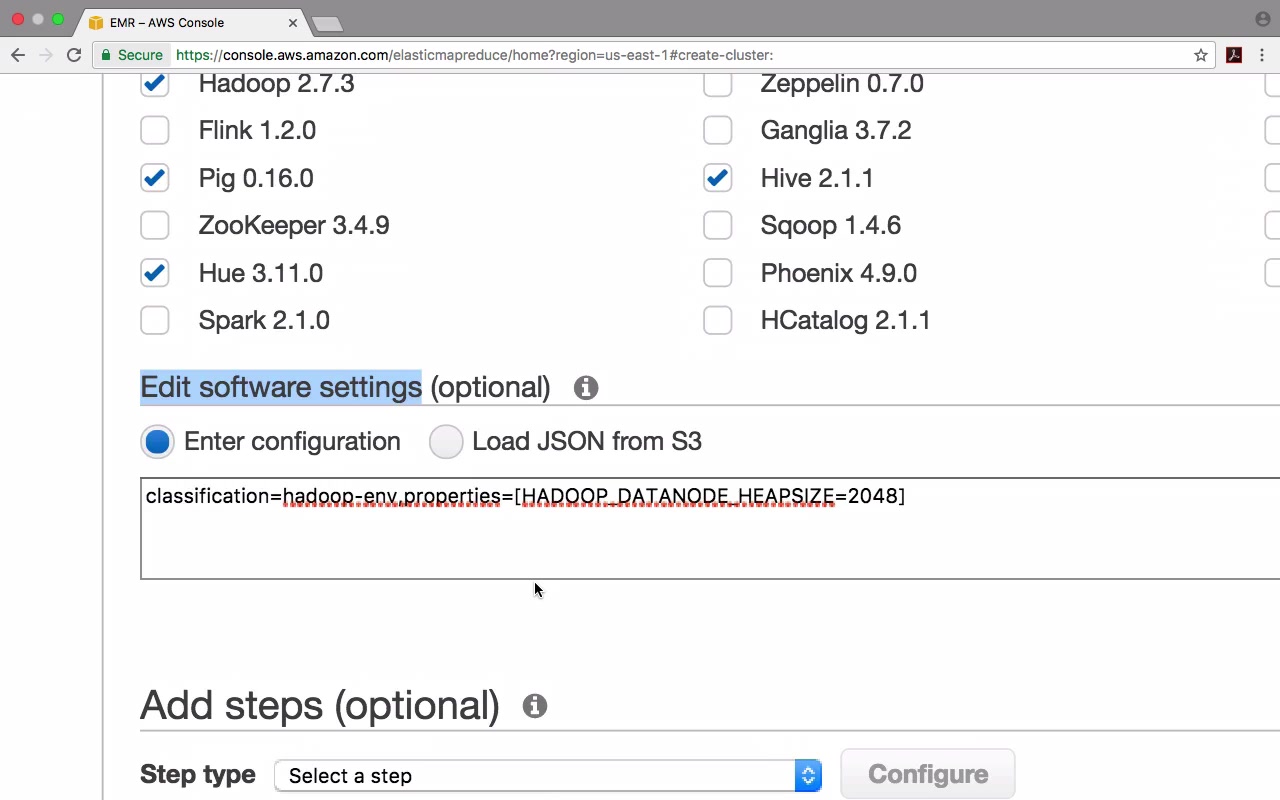Bookmark this page with the star icon
Image resolution: width=1280 pixels, height=800 pixels.
tap(1201, 55)
